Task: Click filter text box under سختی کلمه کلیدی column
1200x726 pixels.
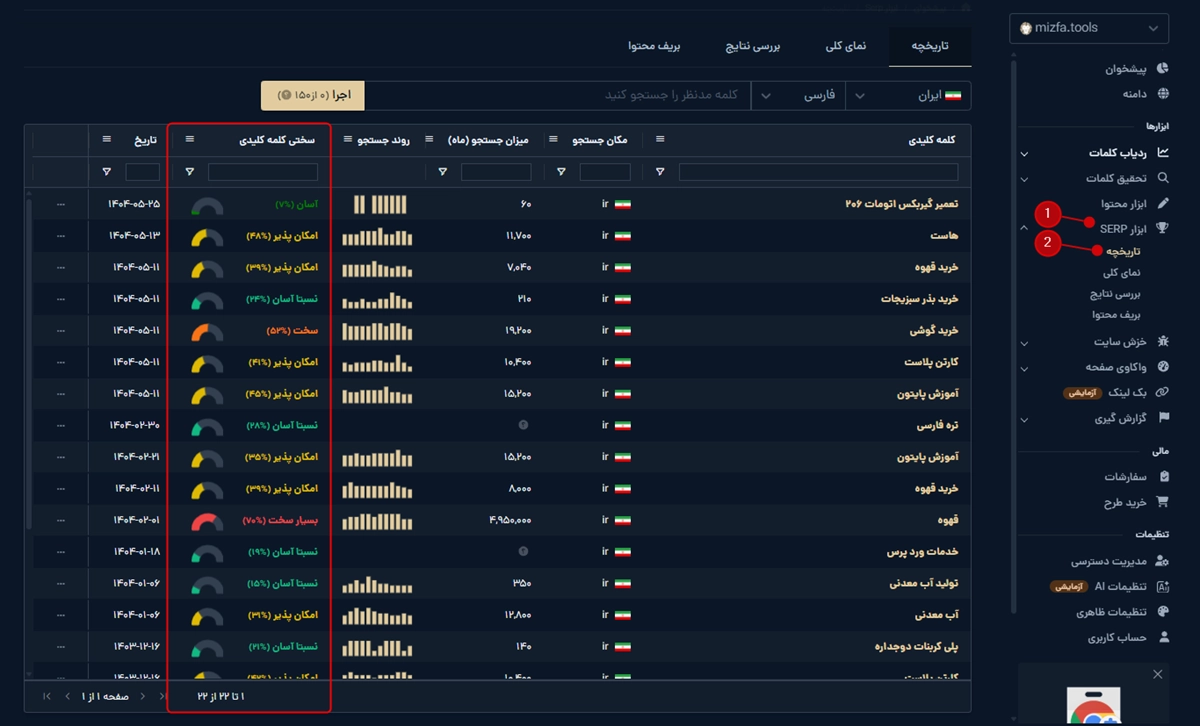Action: pyautogui.click(x=263, y=172)
